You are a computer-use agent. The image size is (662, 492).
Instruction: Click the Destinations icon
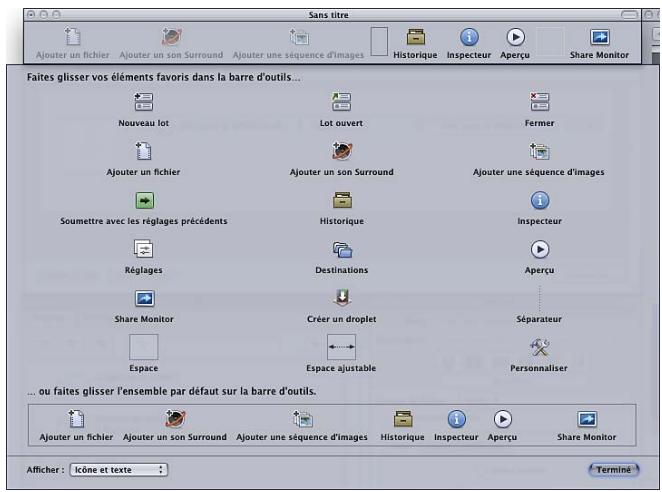click(x=341, y=248)
